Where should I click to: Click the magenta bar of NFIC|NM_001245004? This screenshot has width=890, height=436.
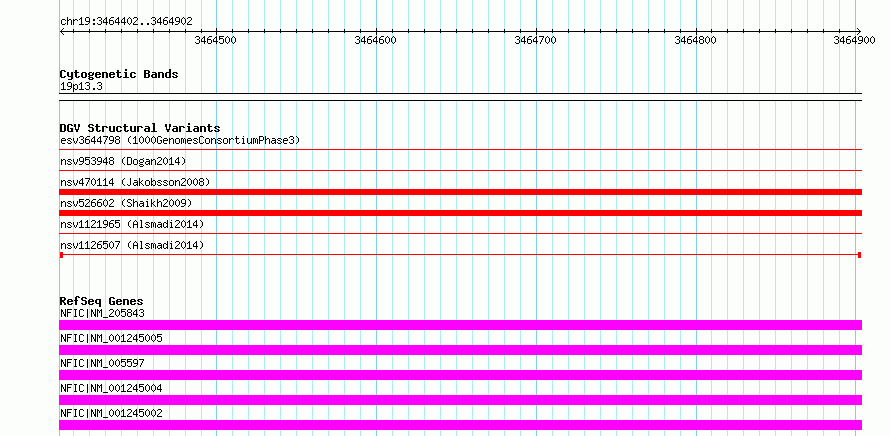click(x=460, y=400)
